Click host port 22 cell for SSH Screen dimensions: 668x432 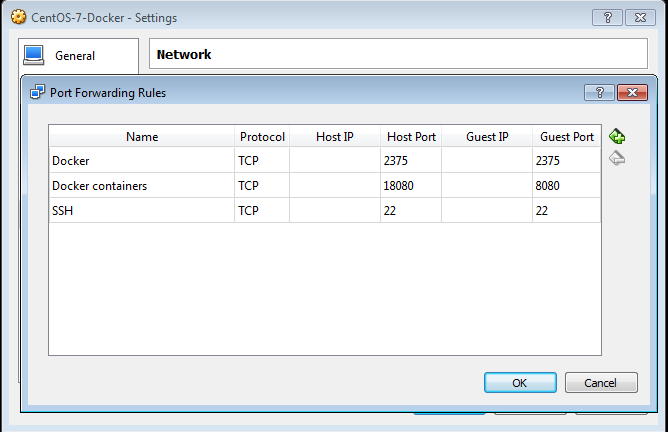click(411, 210)
